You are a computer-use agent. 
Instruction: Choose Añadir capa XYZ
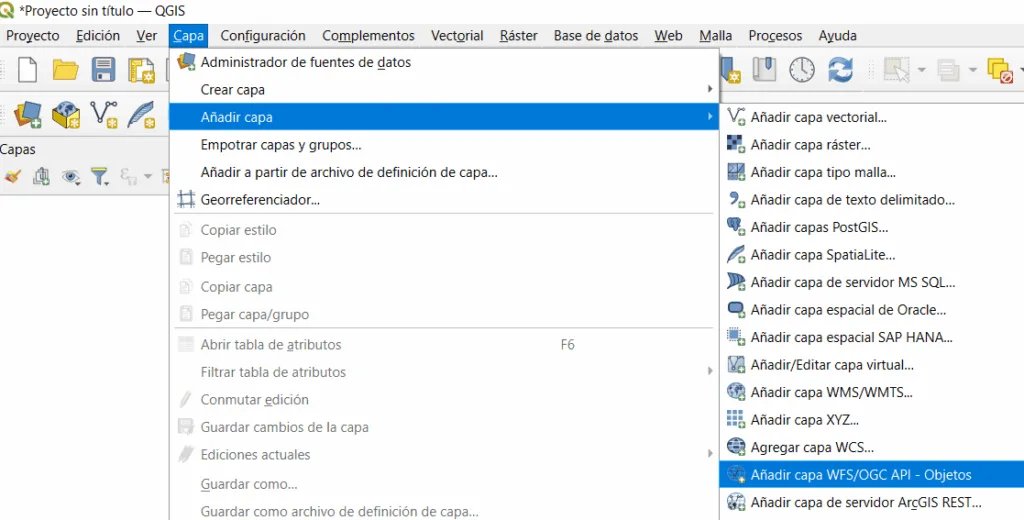point(872,419)
